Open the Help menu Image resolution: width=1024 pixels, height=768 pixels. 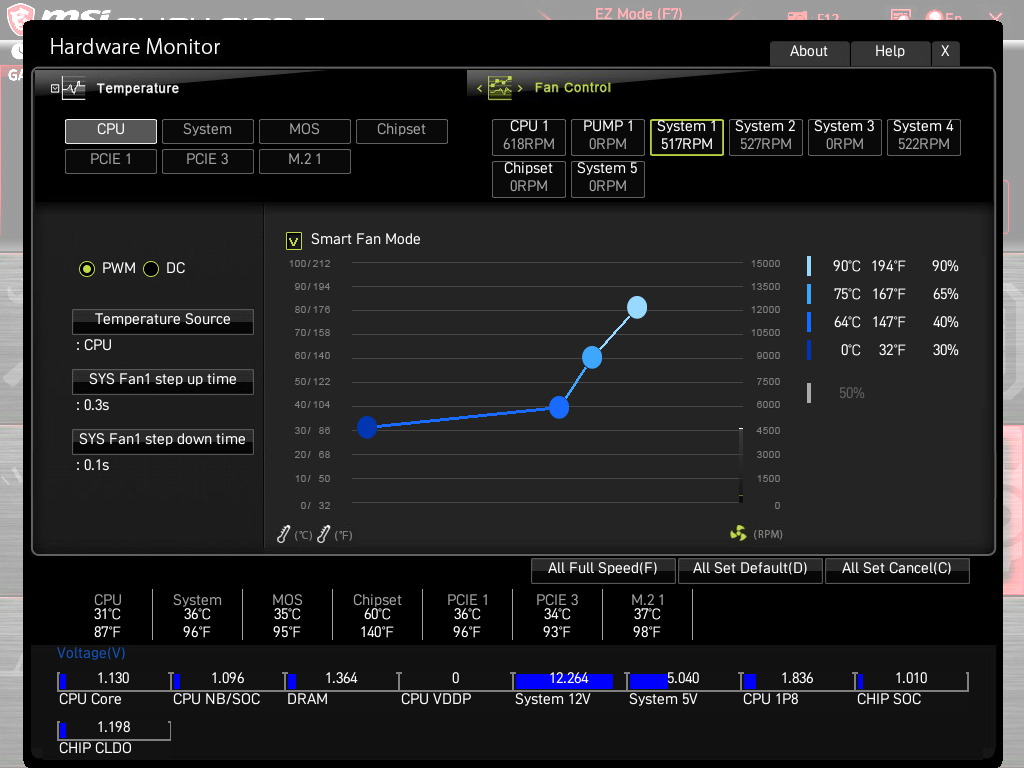[x=890, y=52]
